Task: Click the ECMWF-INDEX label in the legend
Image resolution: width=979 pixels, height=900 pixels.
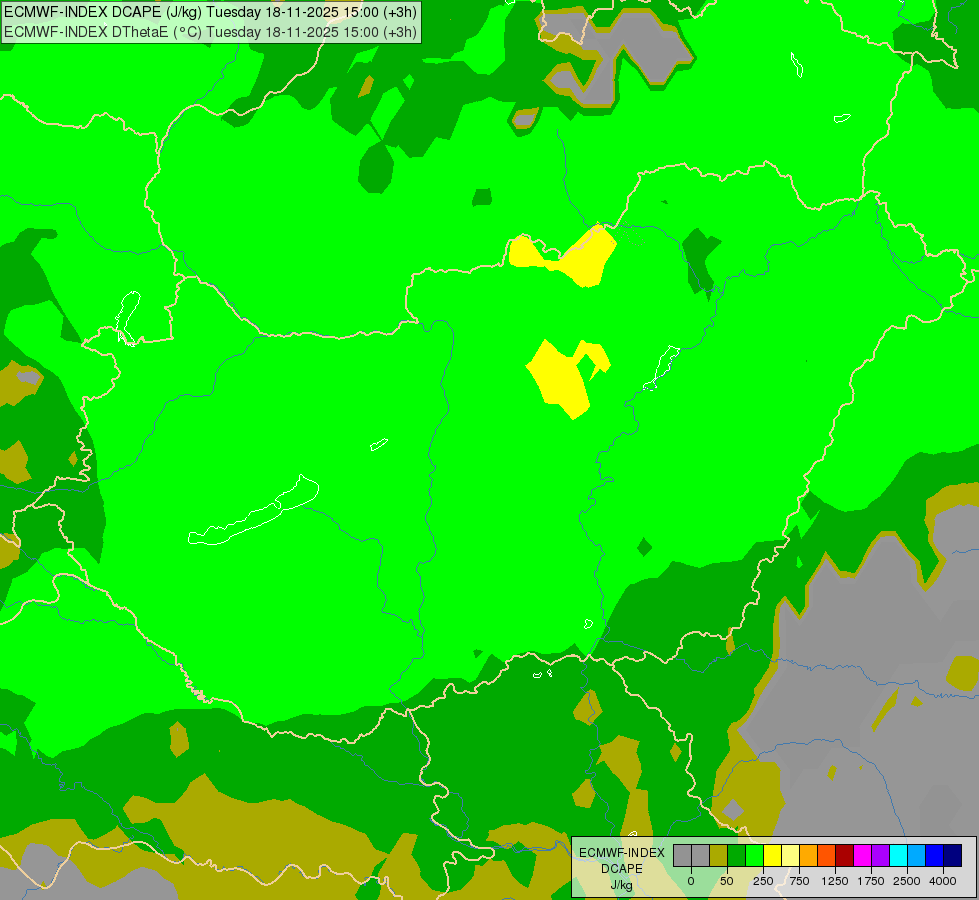Action: click(x=622, y=853)
